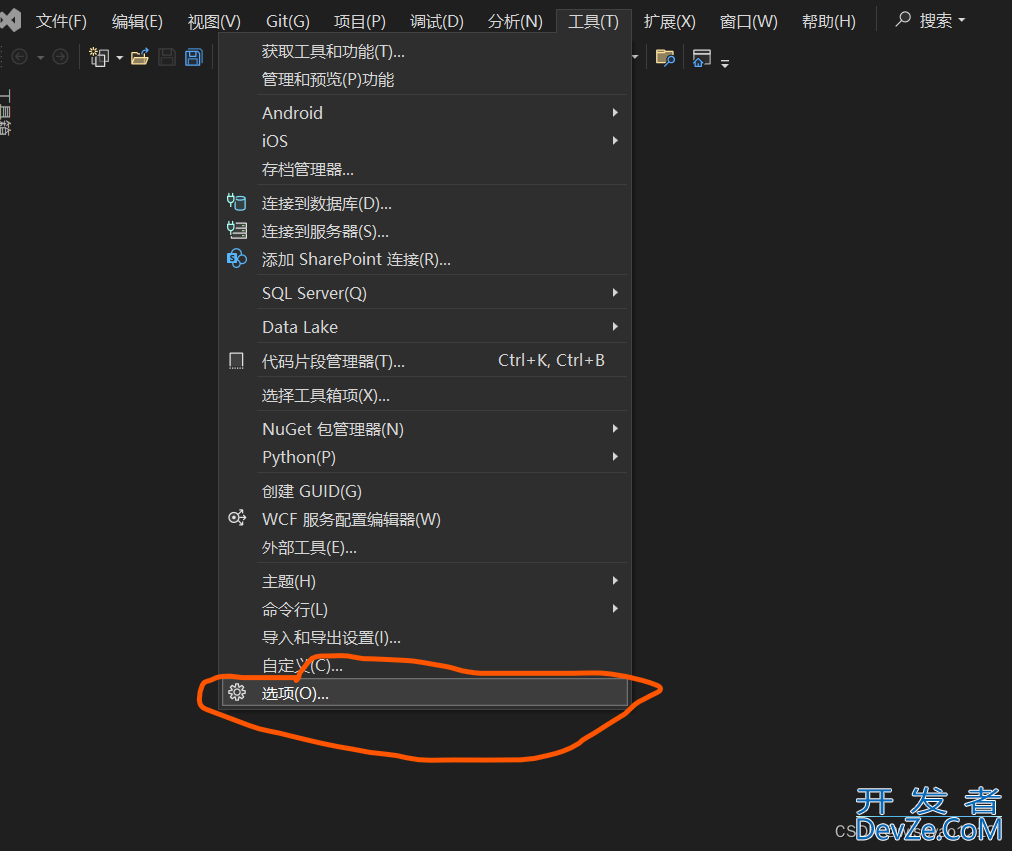Open the 工具箱 side panel tab
This screenshot has height=851, width=1012.
click(5, 113)
